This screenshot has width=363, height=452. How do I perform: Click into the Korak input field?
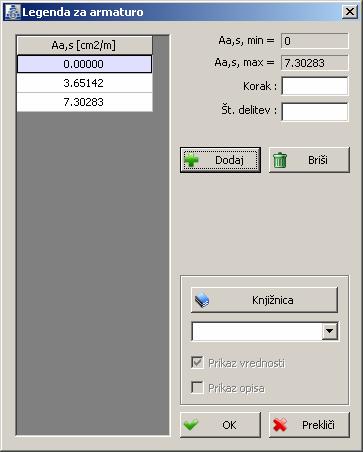tap(315, 86)
